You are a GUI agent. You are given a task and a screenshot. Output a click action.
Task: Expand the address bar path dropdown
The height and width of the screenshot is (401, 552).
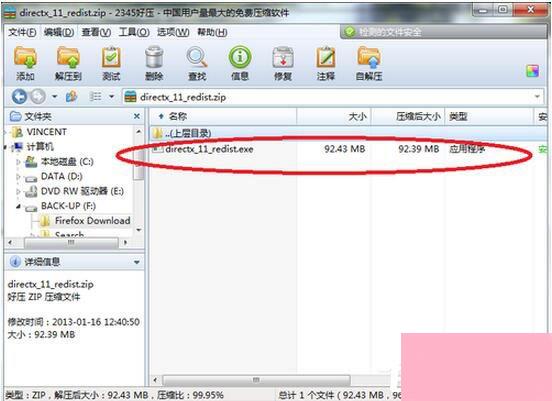pos(537,96)
